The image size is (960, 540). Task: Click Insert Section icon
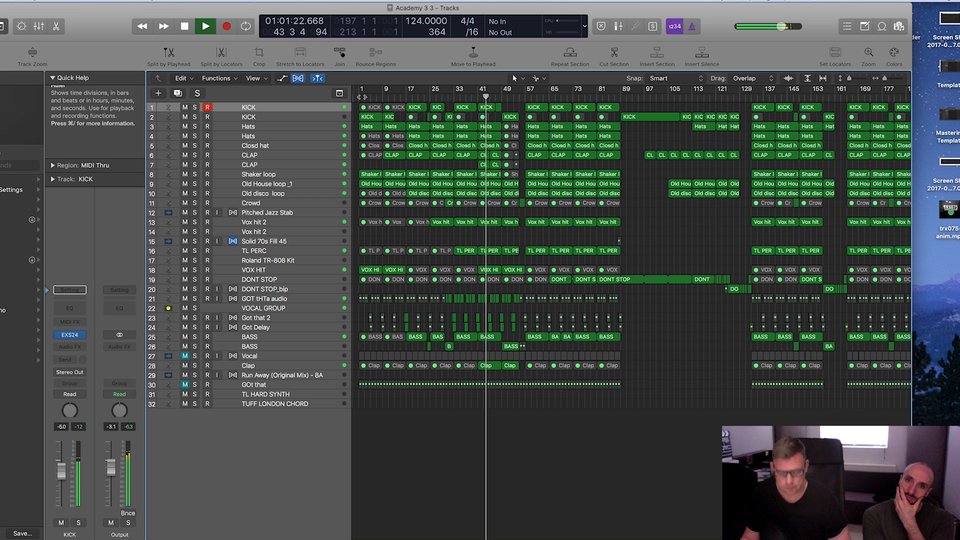point(657,53)
